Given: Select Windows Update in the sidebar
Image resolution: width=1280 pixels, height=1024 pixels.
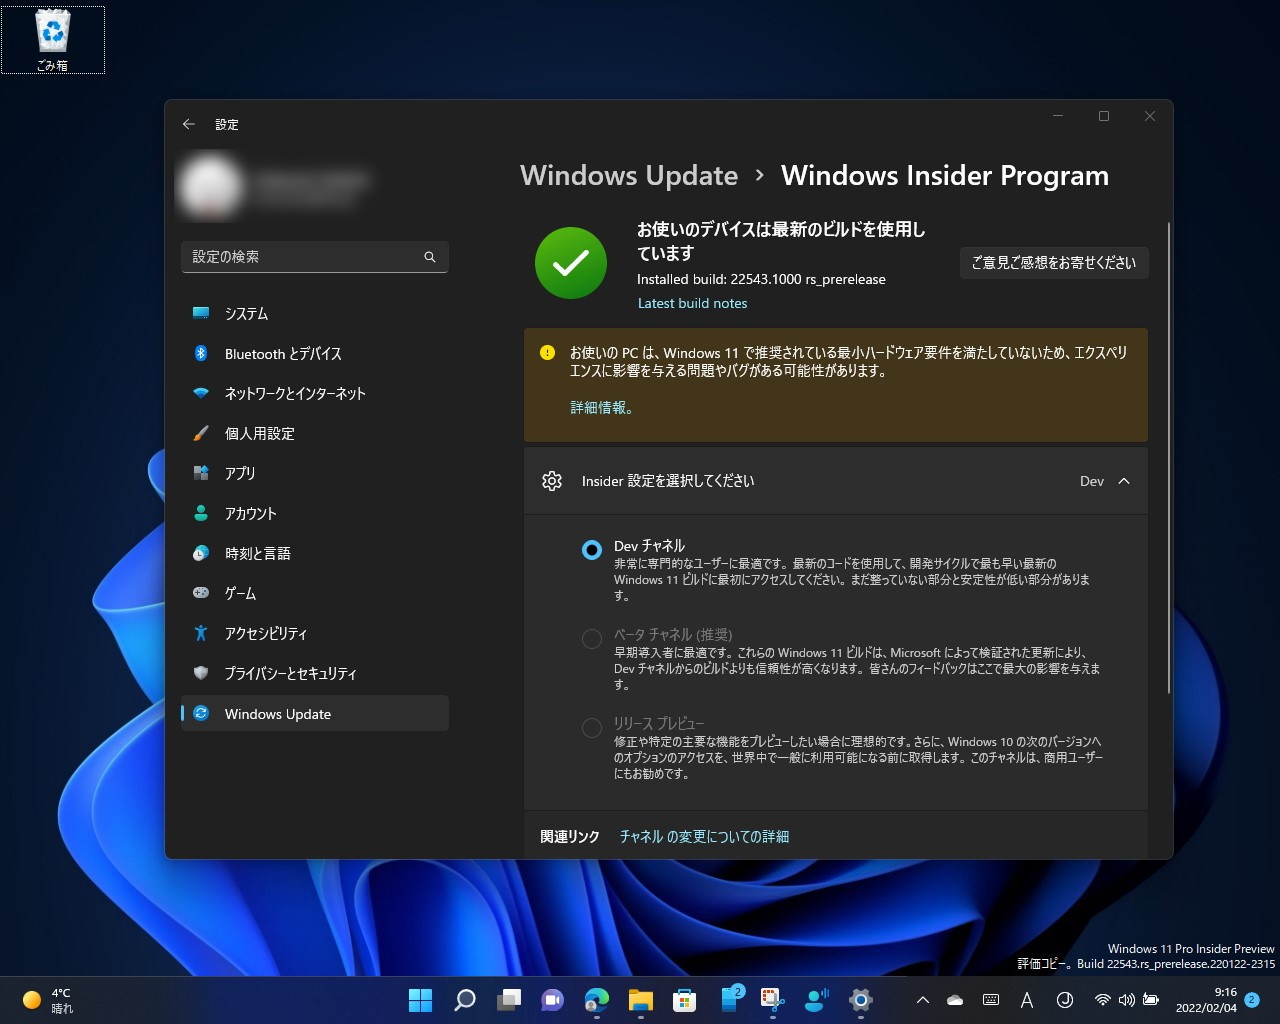Looking at the screenshot, I should pos(277,714).
